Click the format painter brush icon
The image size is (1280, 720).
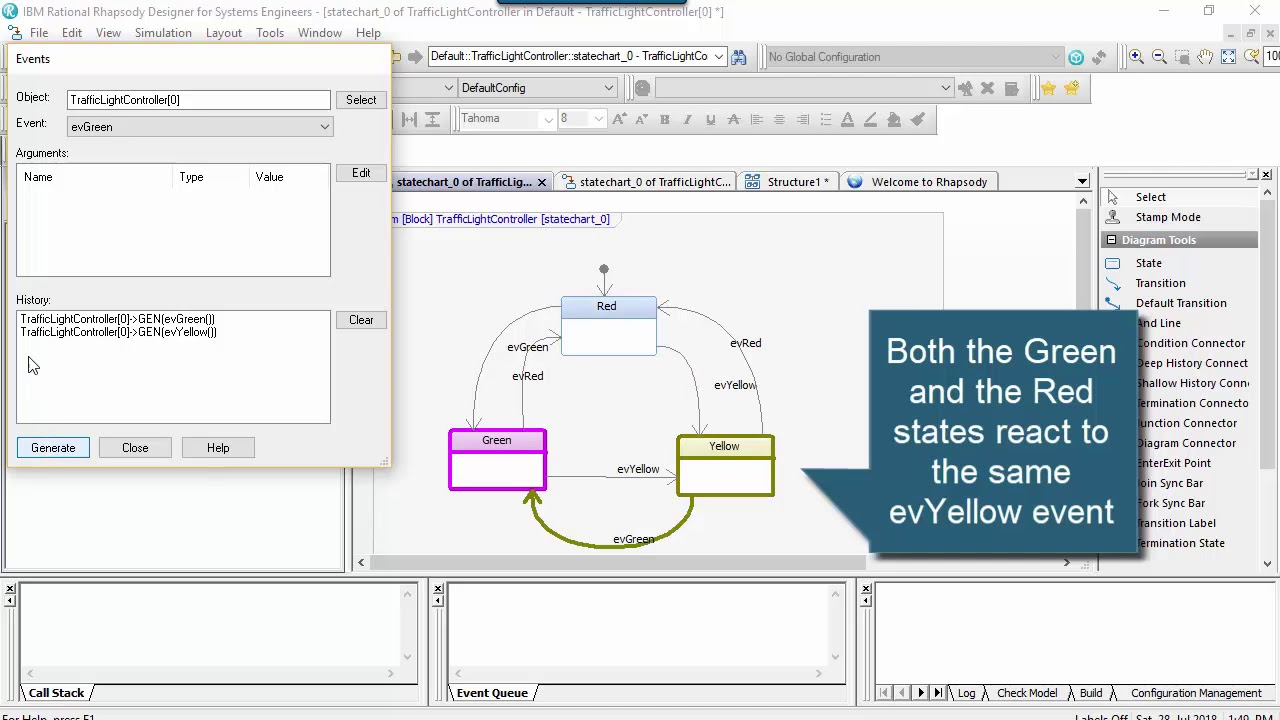pyautogui.click(x=918, y=119)
